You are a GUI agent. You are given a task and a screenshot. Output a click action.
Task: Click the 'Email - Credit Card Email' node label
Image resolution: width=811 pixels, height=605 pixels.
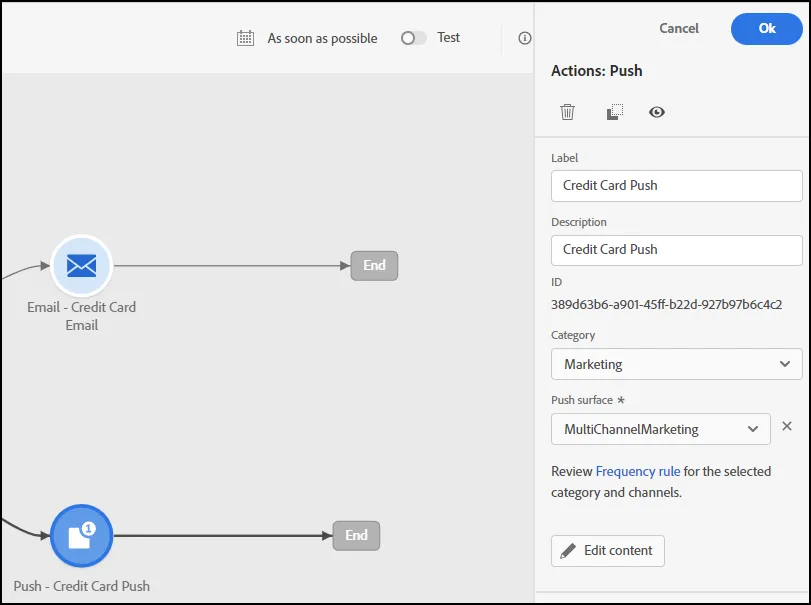82,316
